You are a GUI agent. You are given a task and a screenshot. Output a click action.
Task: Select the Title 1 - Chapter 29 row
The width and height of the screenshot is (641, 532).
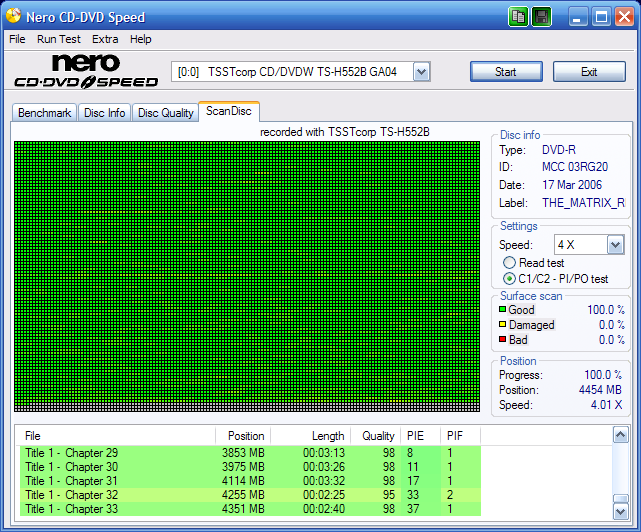250,453
